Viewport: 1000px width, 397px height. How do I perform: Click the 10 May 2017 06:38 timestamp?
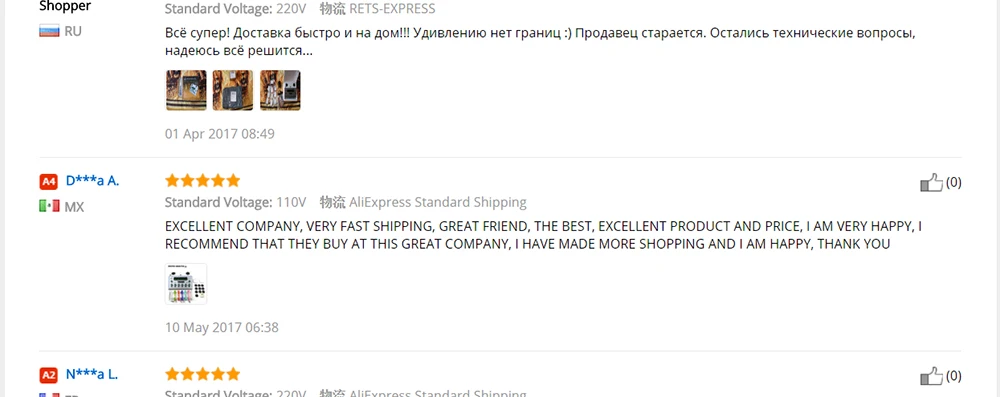[222, 327]
